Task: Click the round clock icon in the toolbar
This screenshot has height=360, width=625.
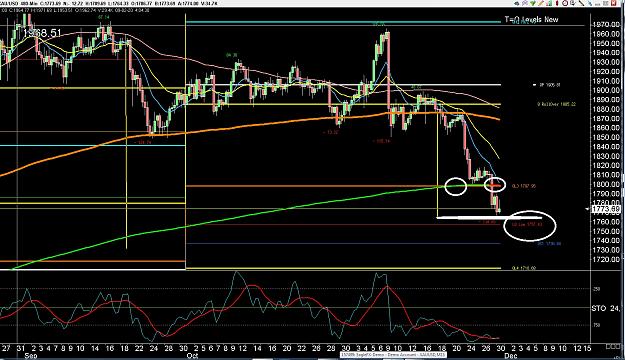Action: [565, 3]
